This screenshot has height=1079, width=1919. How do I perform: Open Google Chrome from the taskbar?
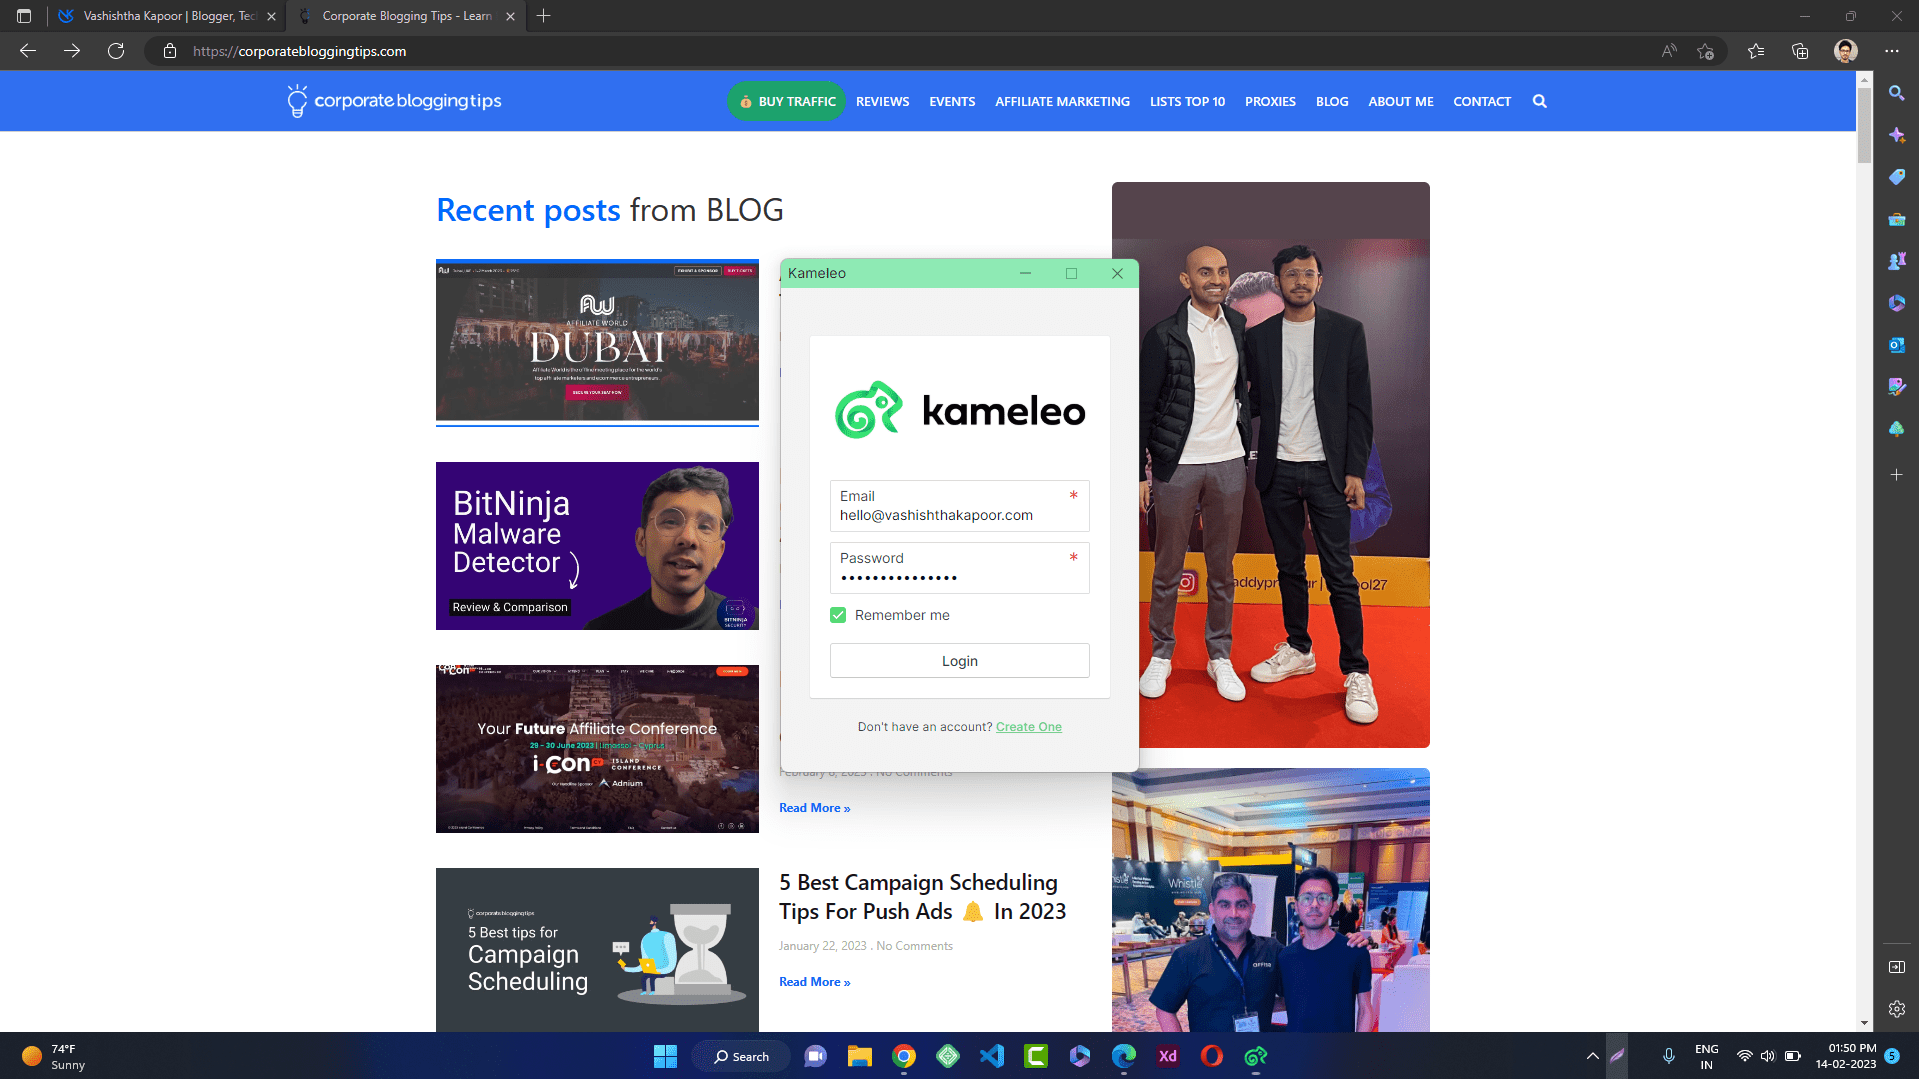(x=903, y=1055)
